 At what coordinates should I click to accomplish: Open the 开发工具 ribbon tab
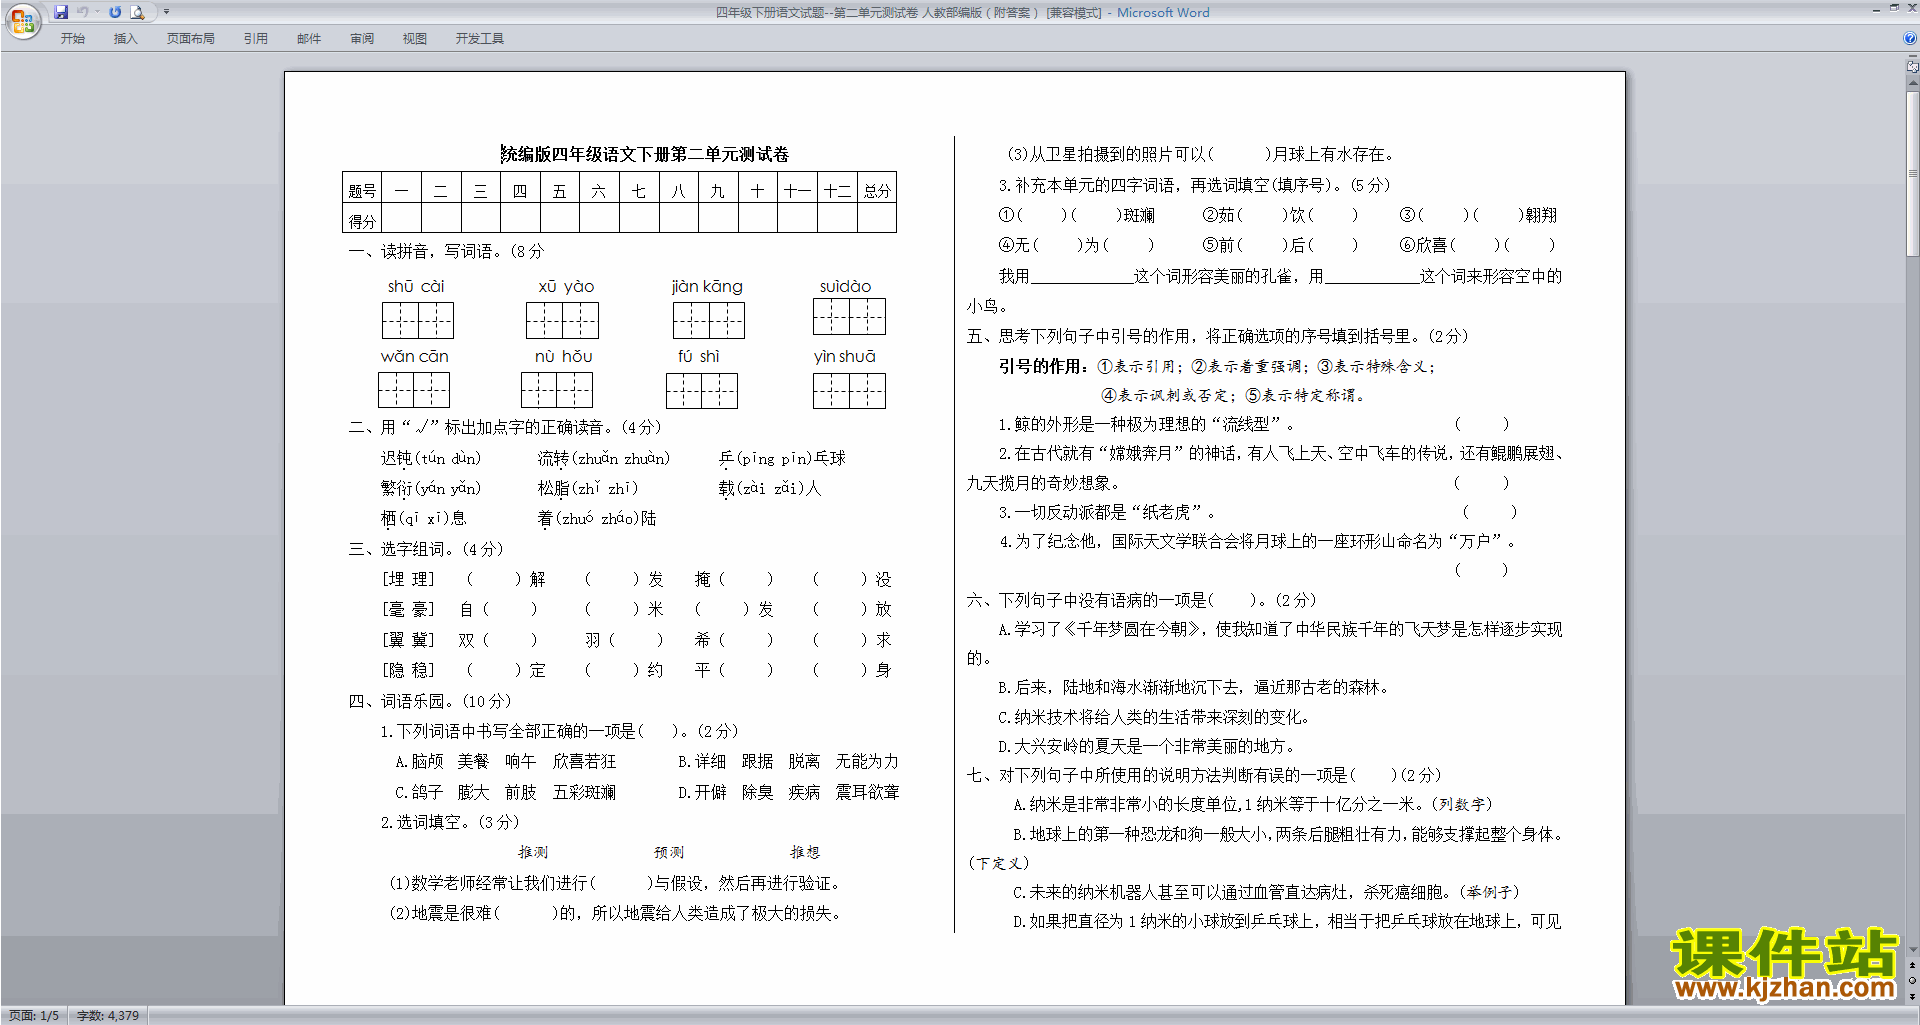click(480, 38)
